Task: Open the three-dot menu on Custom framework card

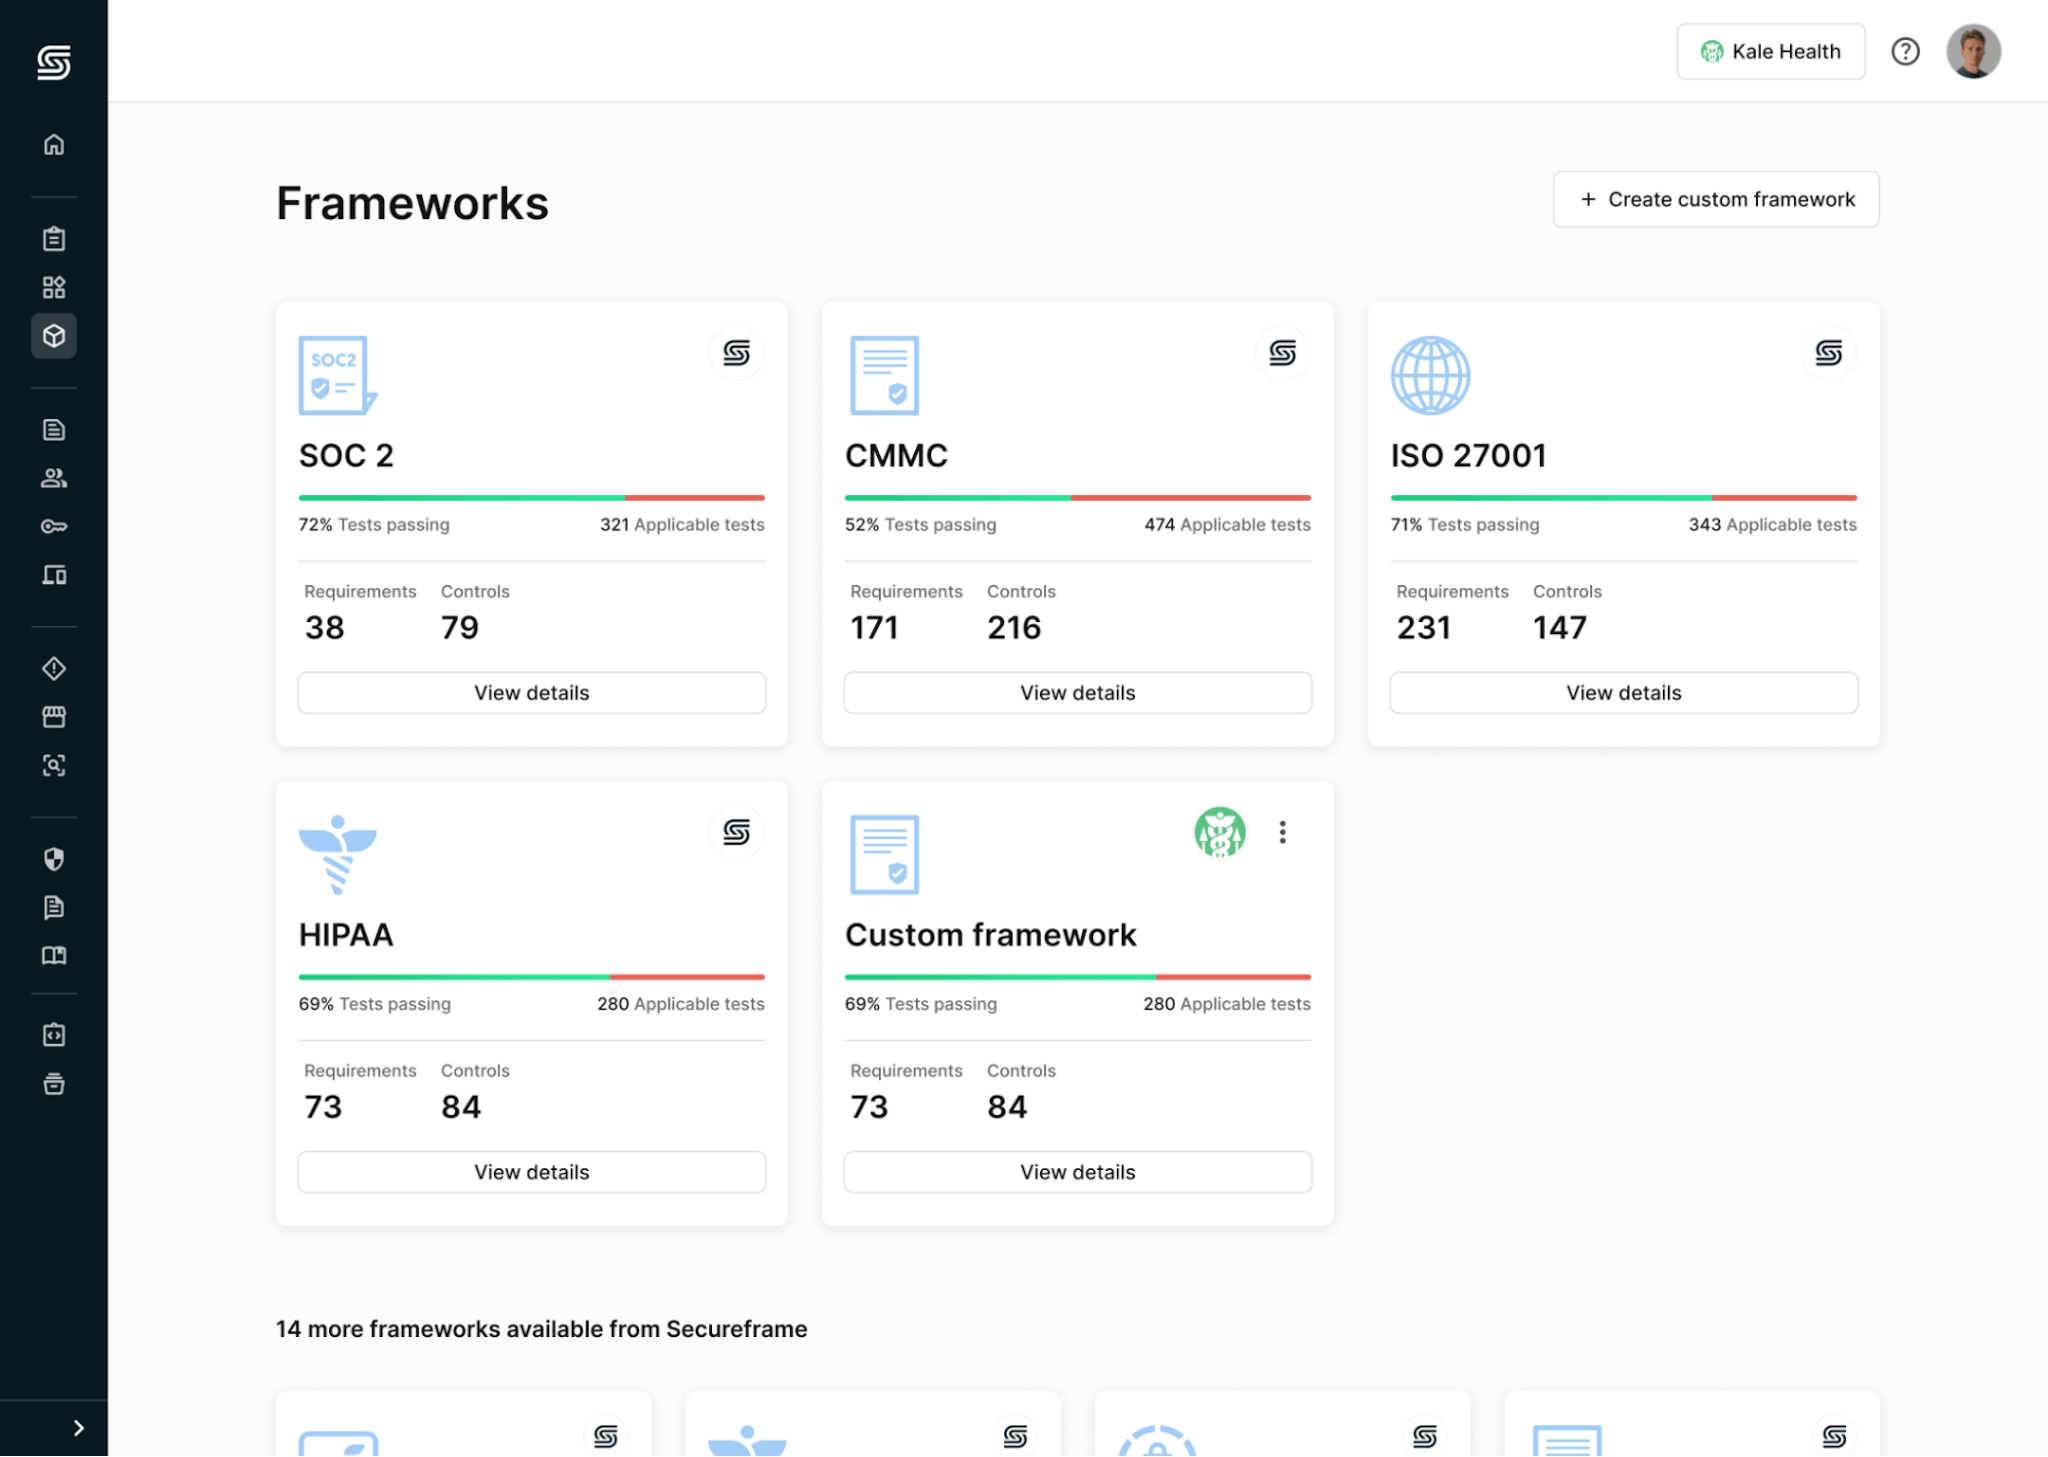Action: [x=1282, y=831]
